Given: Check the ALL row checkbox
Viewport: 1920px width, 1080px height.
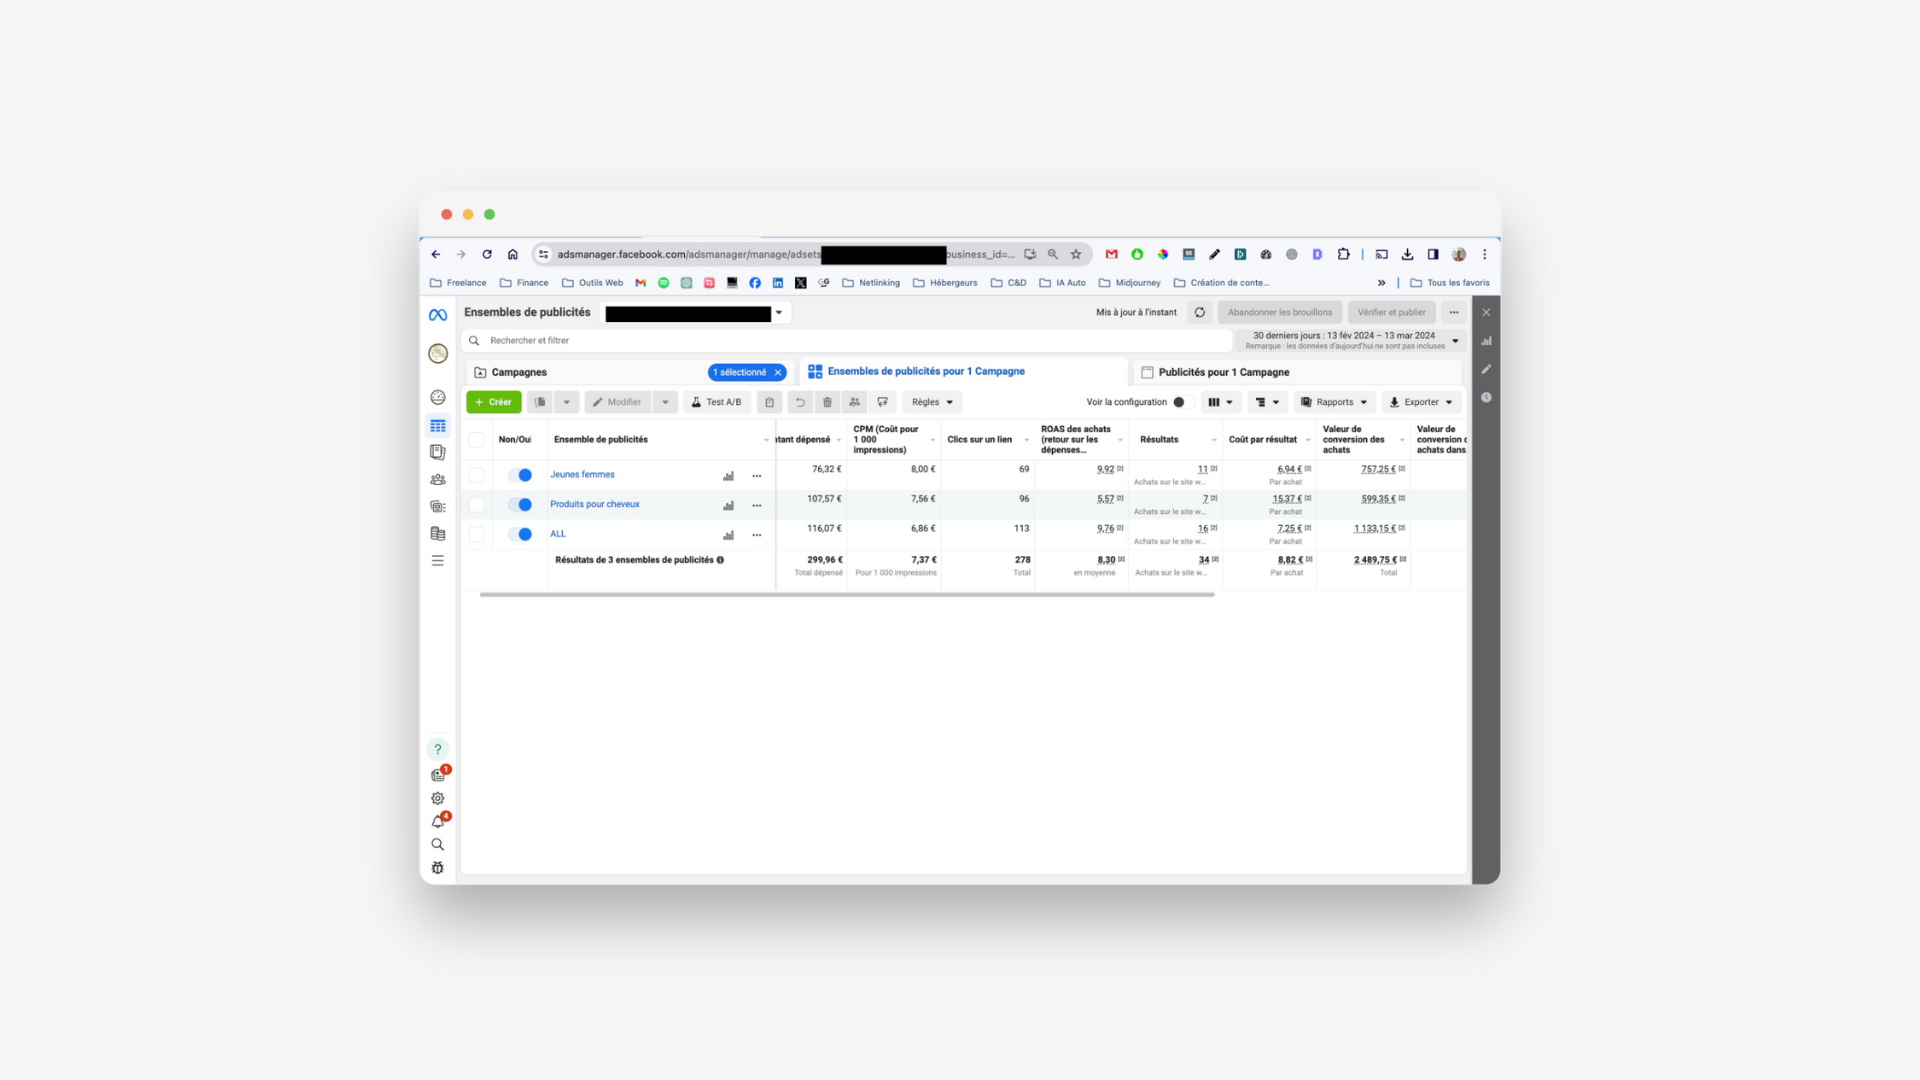Looking at the screenshot, I should (x=477, y=534).
